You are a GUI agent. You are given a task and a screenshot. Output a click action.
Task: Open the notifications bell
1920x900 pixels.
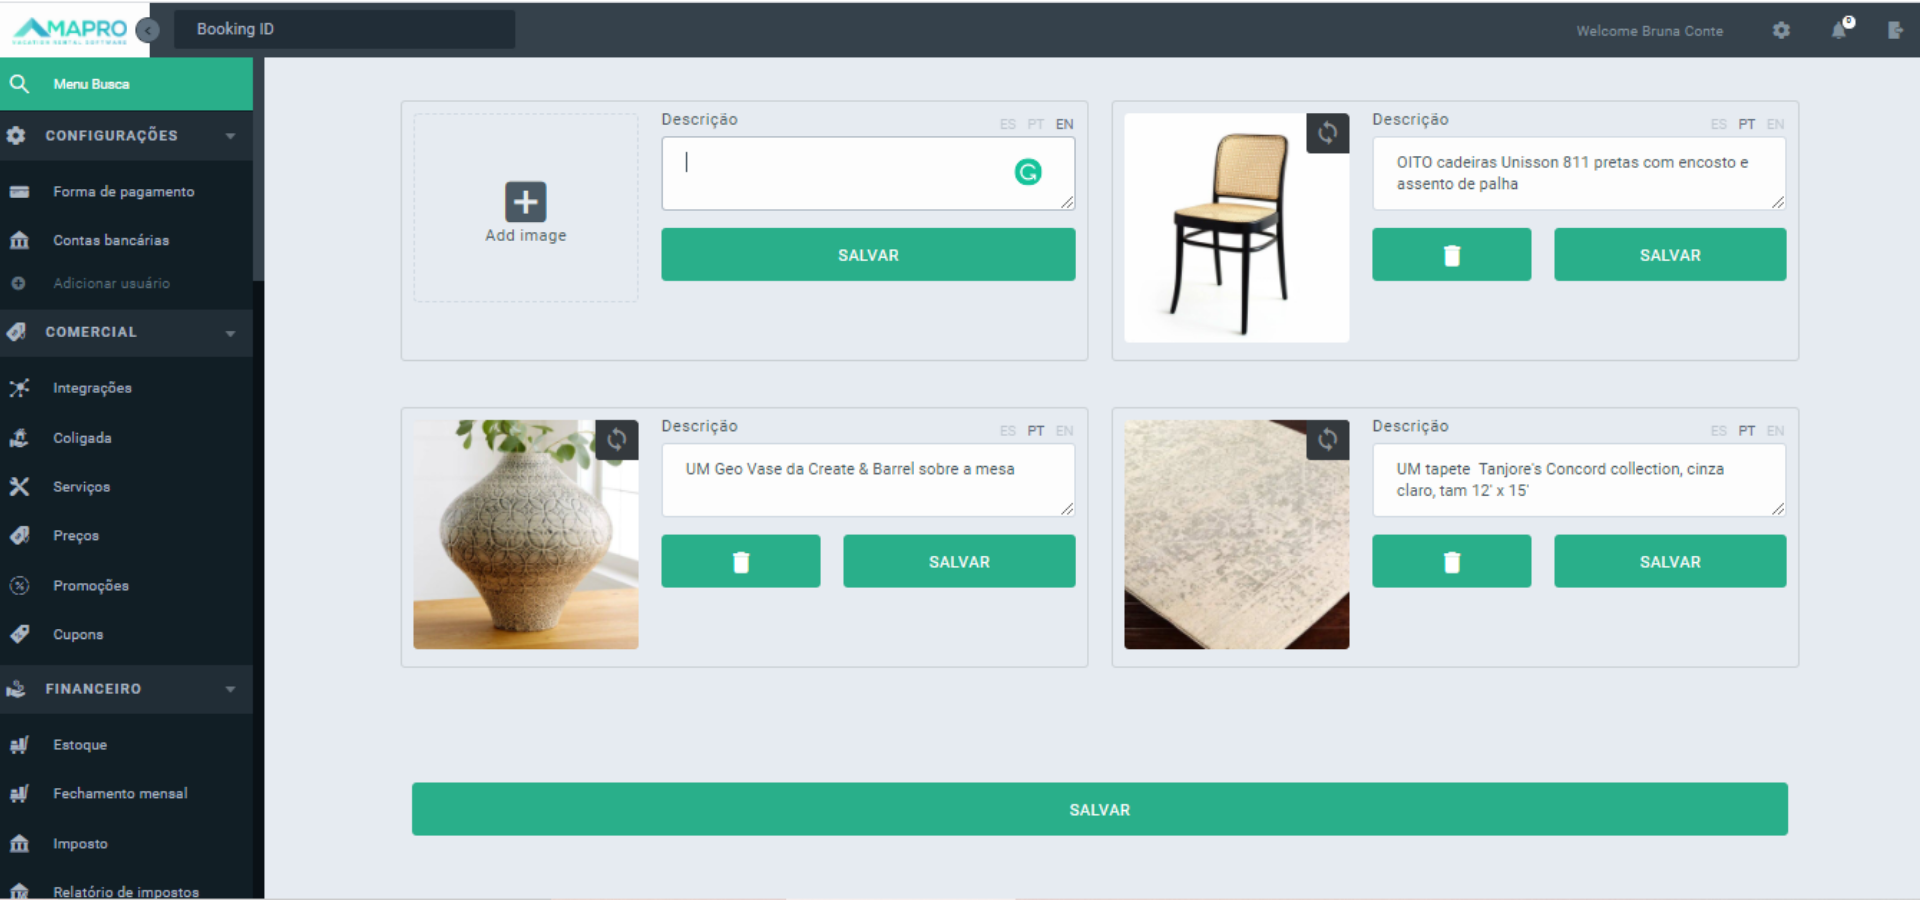[x=1839, y=30]
